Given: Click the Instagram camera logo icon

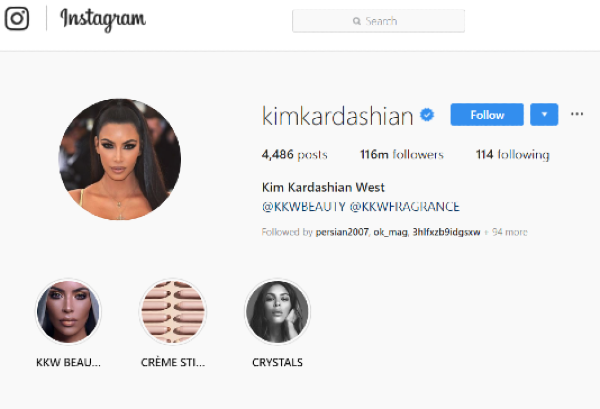Looking at the screenshot, I should tap(17, 18).
